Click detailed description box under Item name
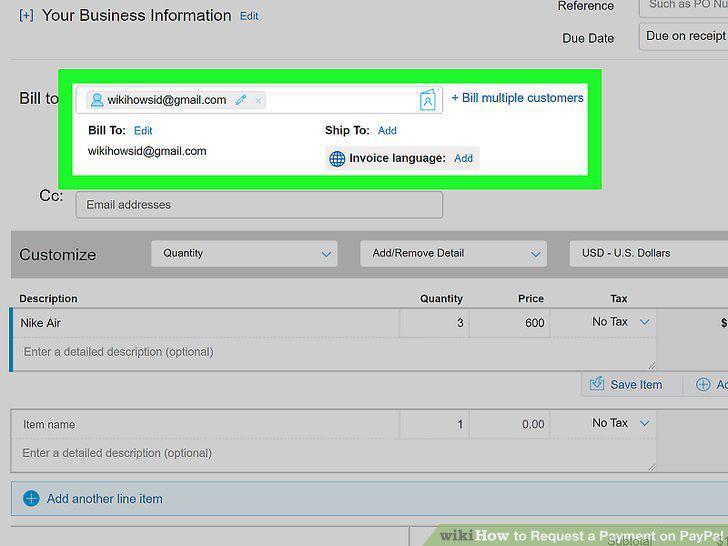The width and height of the screenshot is (728, 546). [334, 455]
